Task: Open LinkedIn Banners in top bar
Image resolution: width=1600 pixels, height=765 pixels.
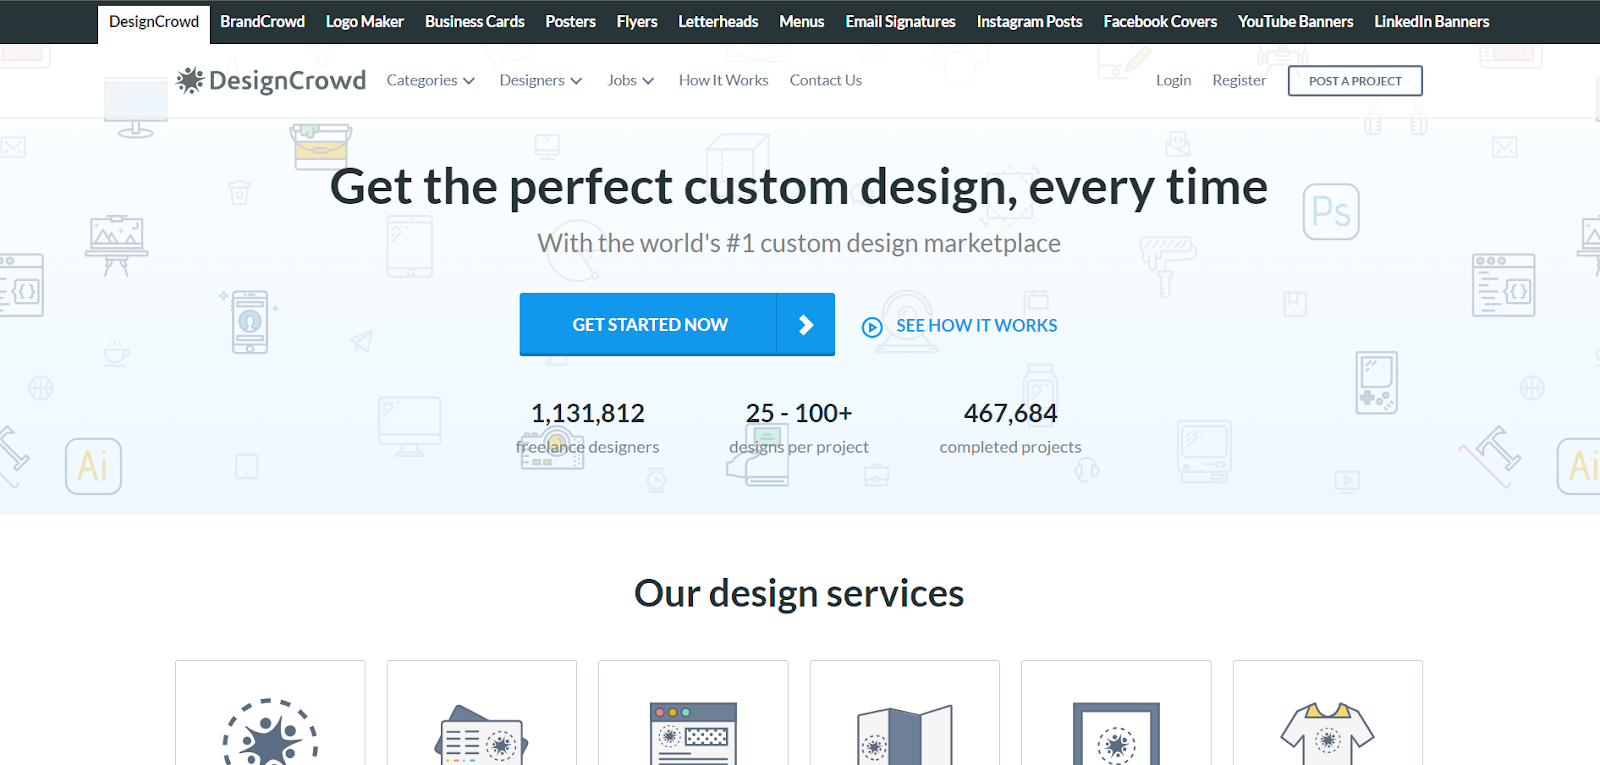Action: click(1432, 22)
